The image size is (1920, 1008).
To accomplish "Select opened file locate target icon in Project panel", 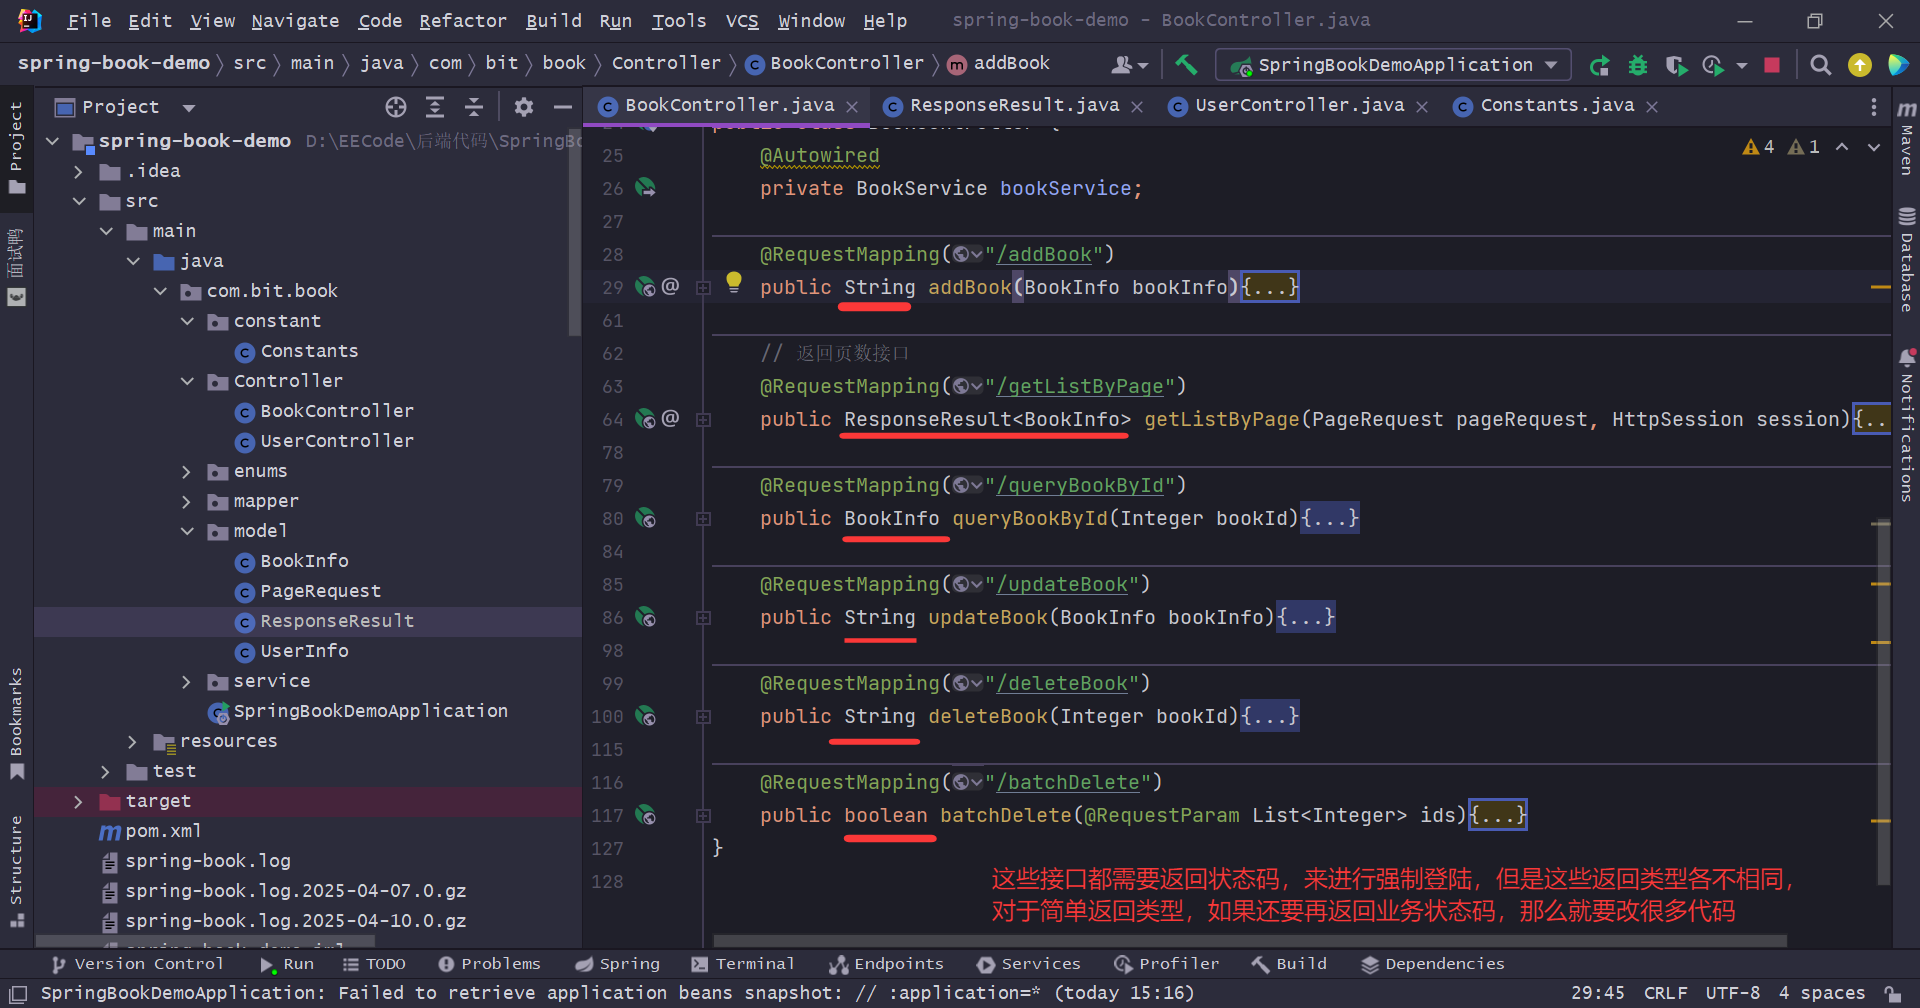I will 396,107.
